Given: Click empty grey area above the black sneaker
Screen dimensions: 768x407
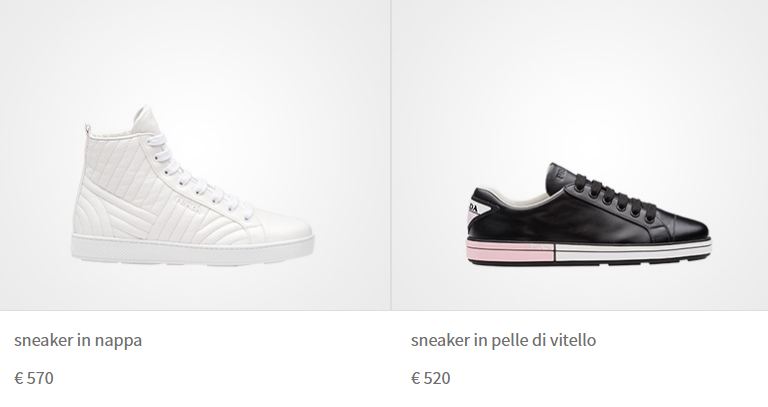Looking at the screenshot, I should (x=580, y=73).
